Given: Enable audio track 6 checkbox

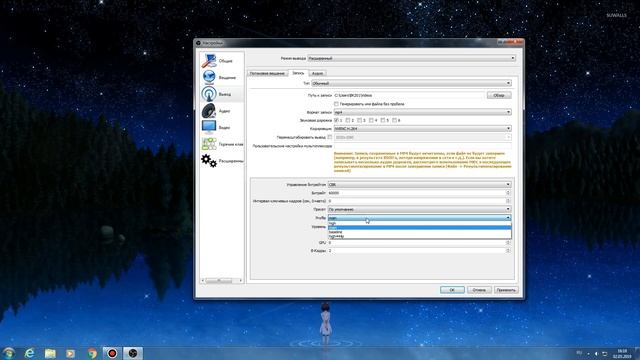Looking at the screenshot, I should click(394, 120).
